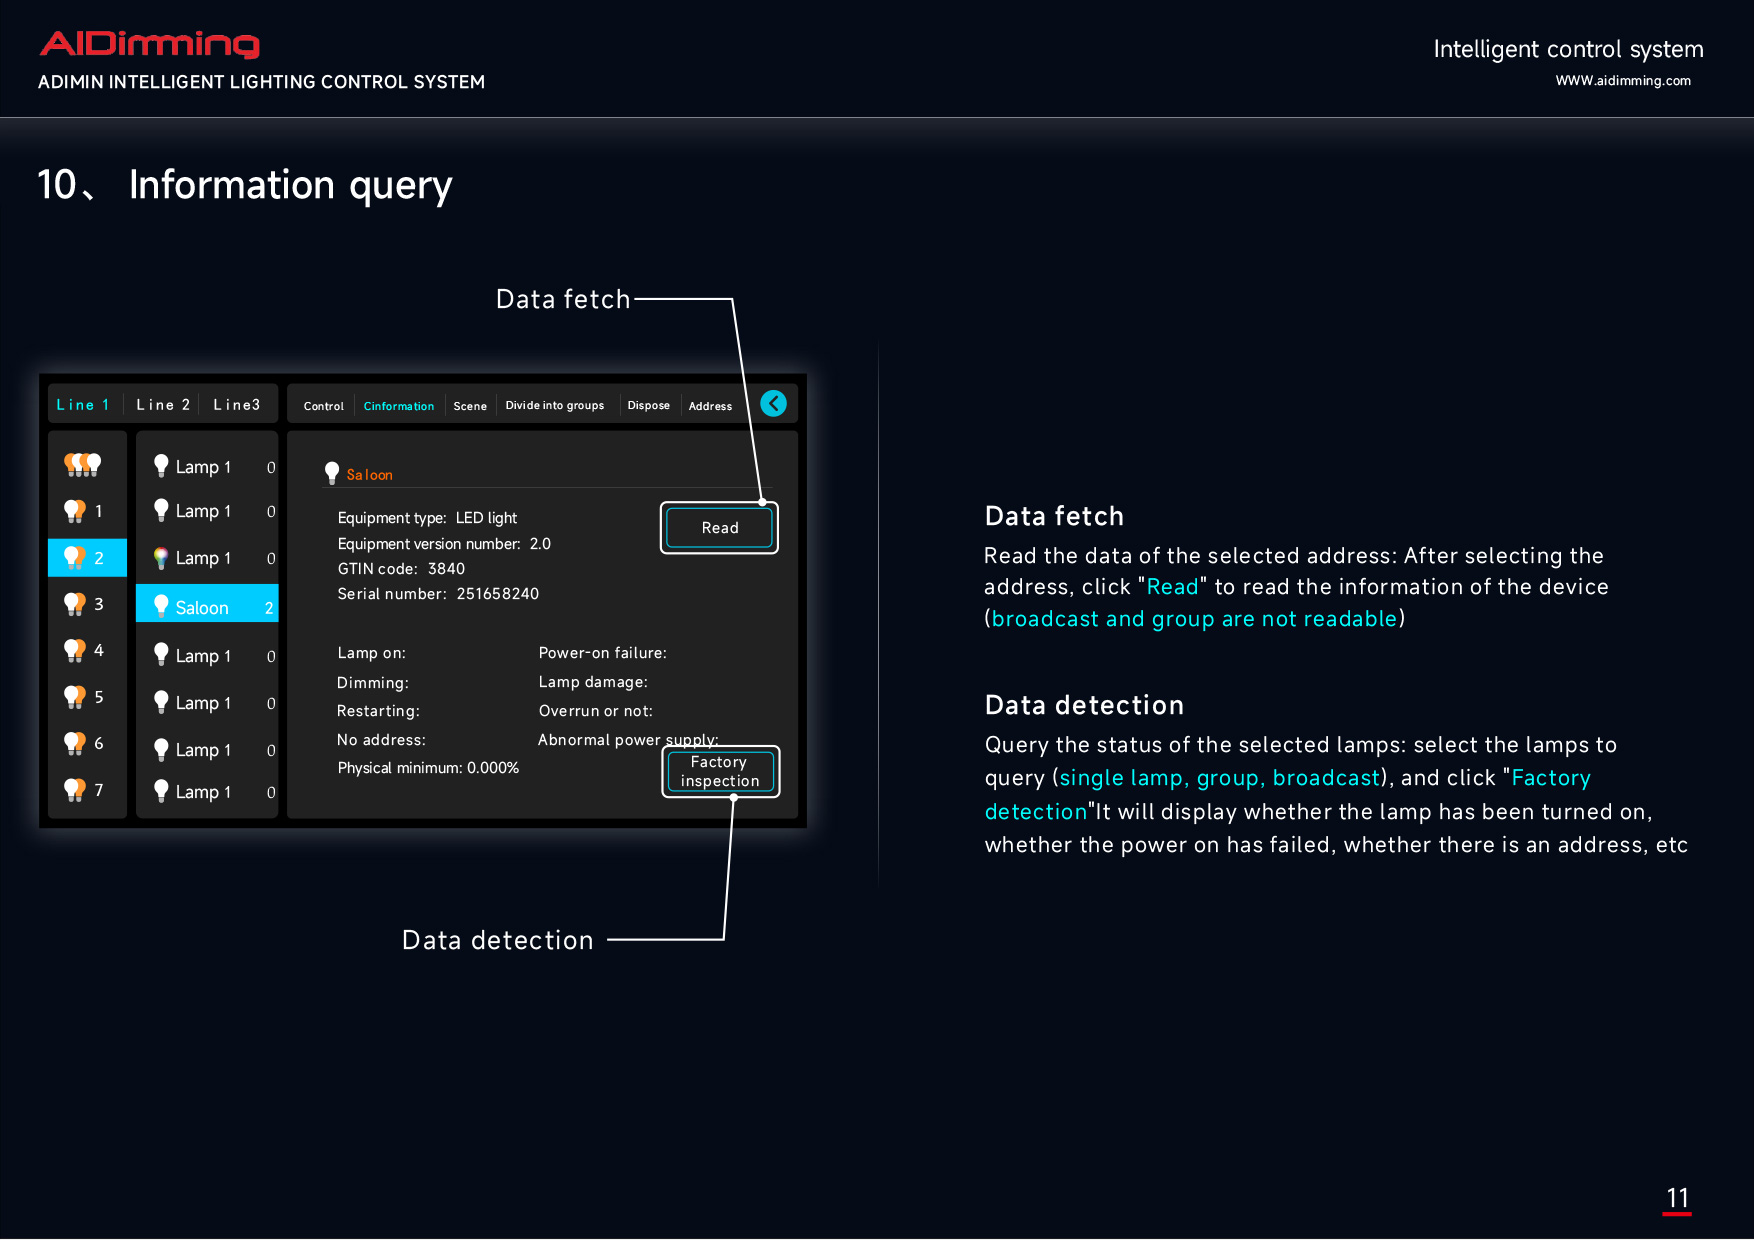Select group 3 lamp icon

click(x=75, y=604)
